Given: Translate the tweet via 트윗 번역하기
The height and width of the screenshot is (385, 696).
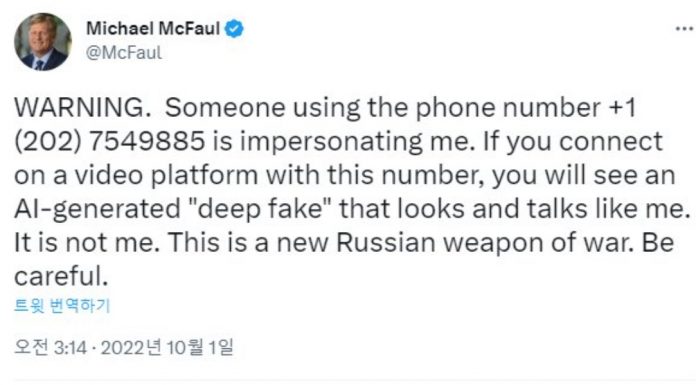Looking at the screenshot, I should tap(62, 306).
